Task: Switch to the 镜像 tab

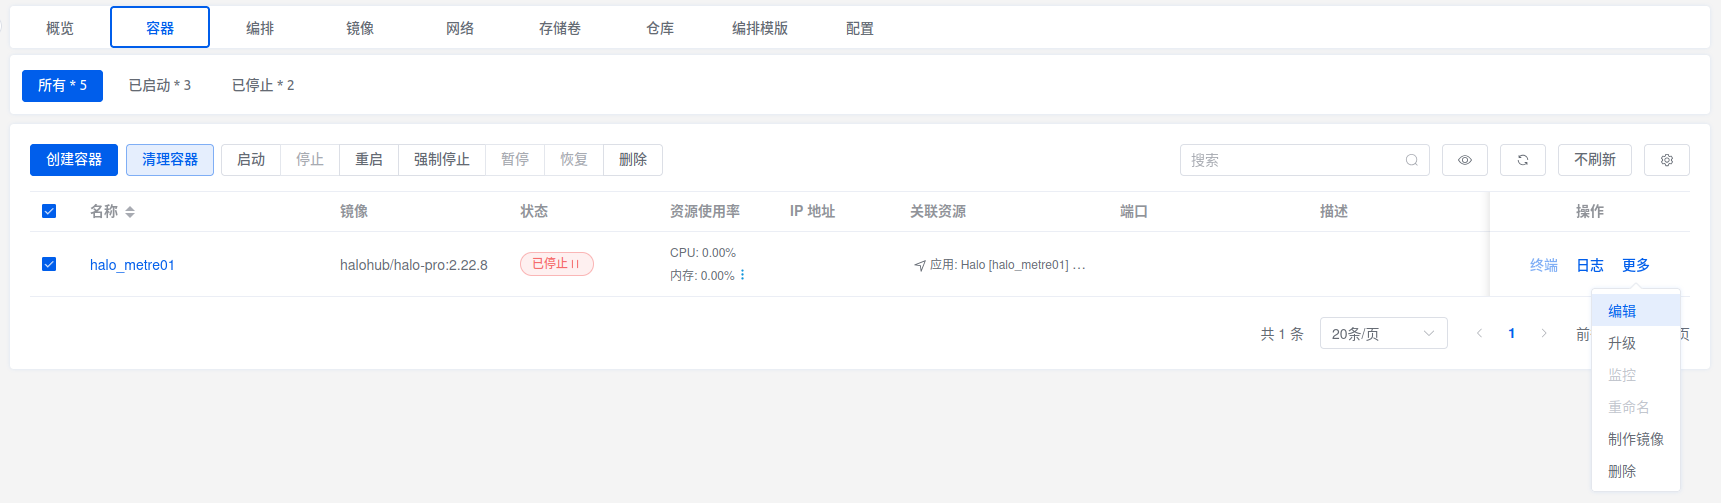Action: pos(360,28)
